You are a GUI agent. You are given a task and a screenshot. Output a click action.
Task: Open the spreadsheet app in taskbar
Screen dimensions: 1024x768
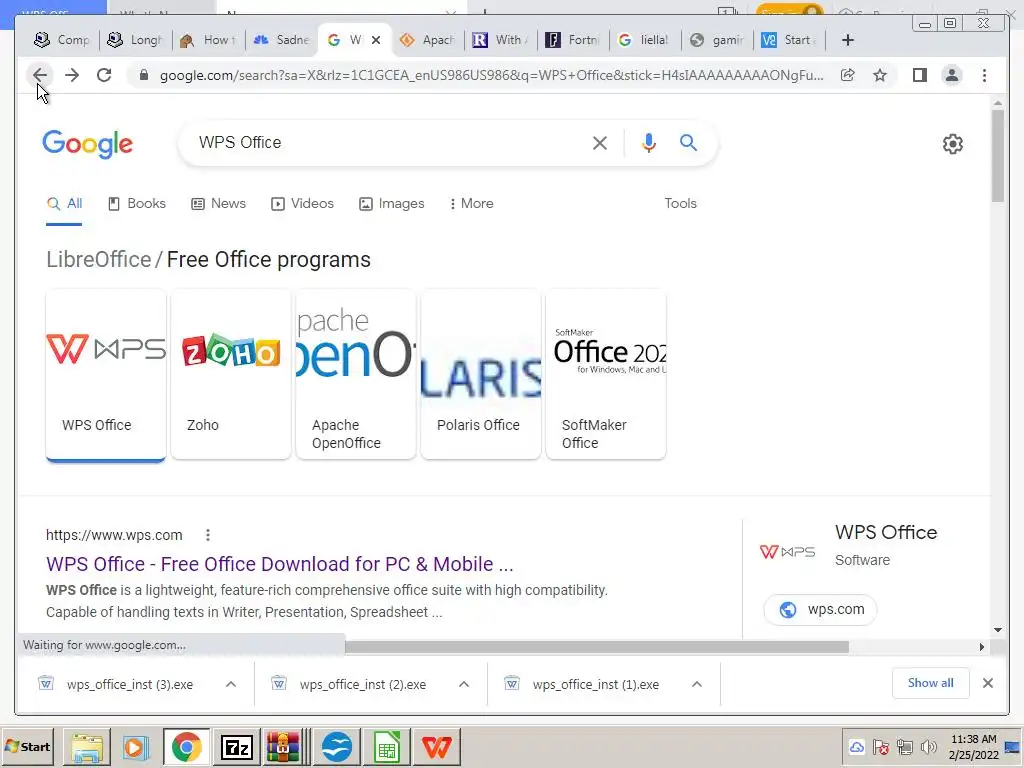coord(387,746)
